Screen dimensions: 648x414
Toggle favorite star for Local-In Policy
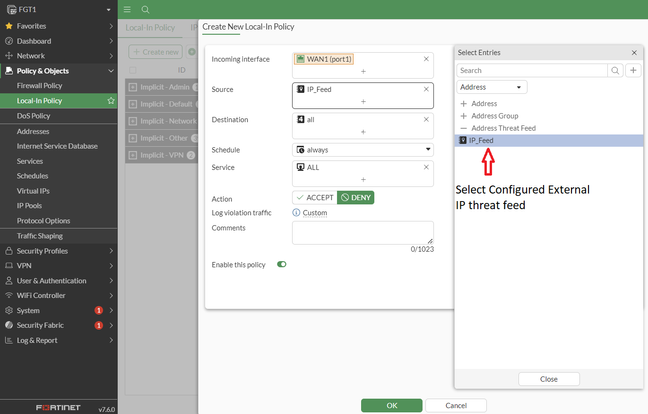(111, 100)
